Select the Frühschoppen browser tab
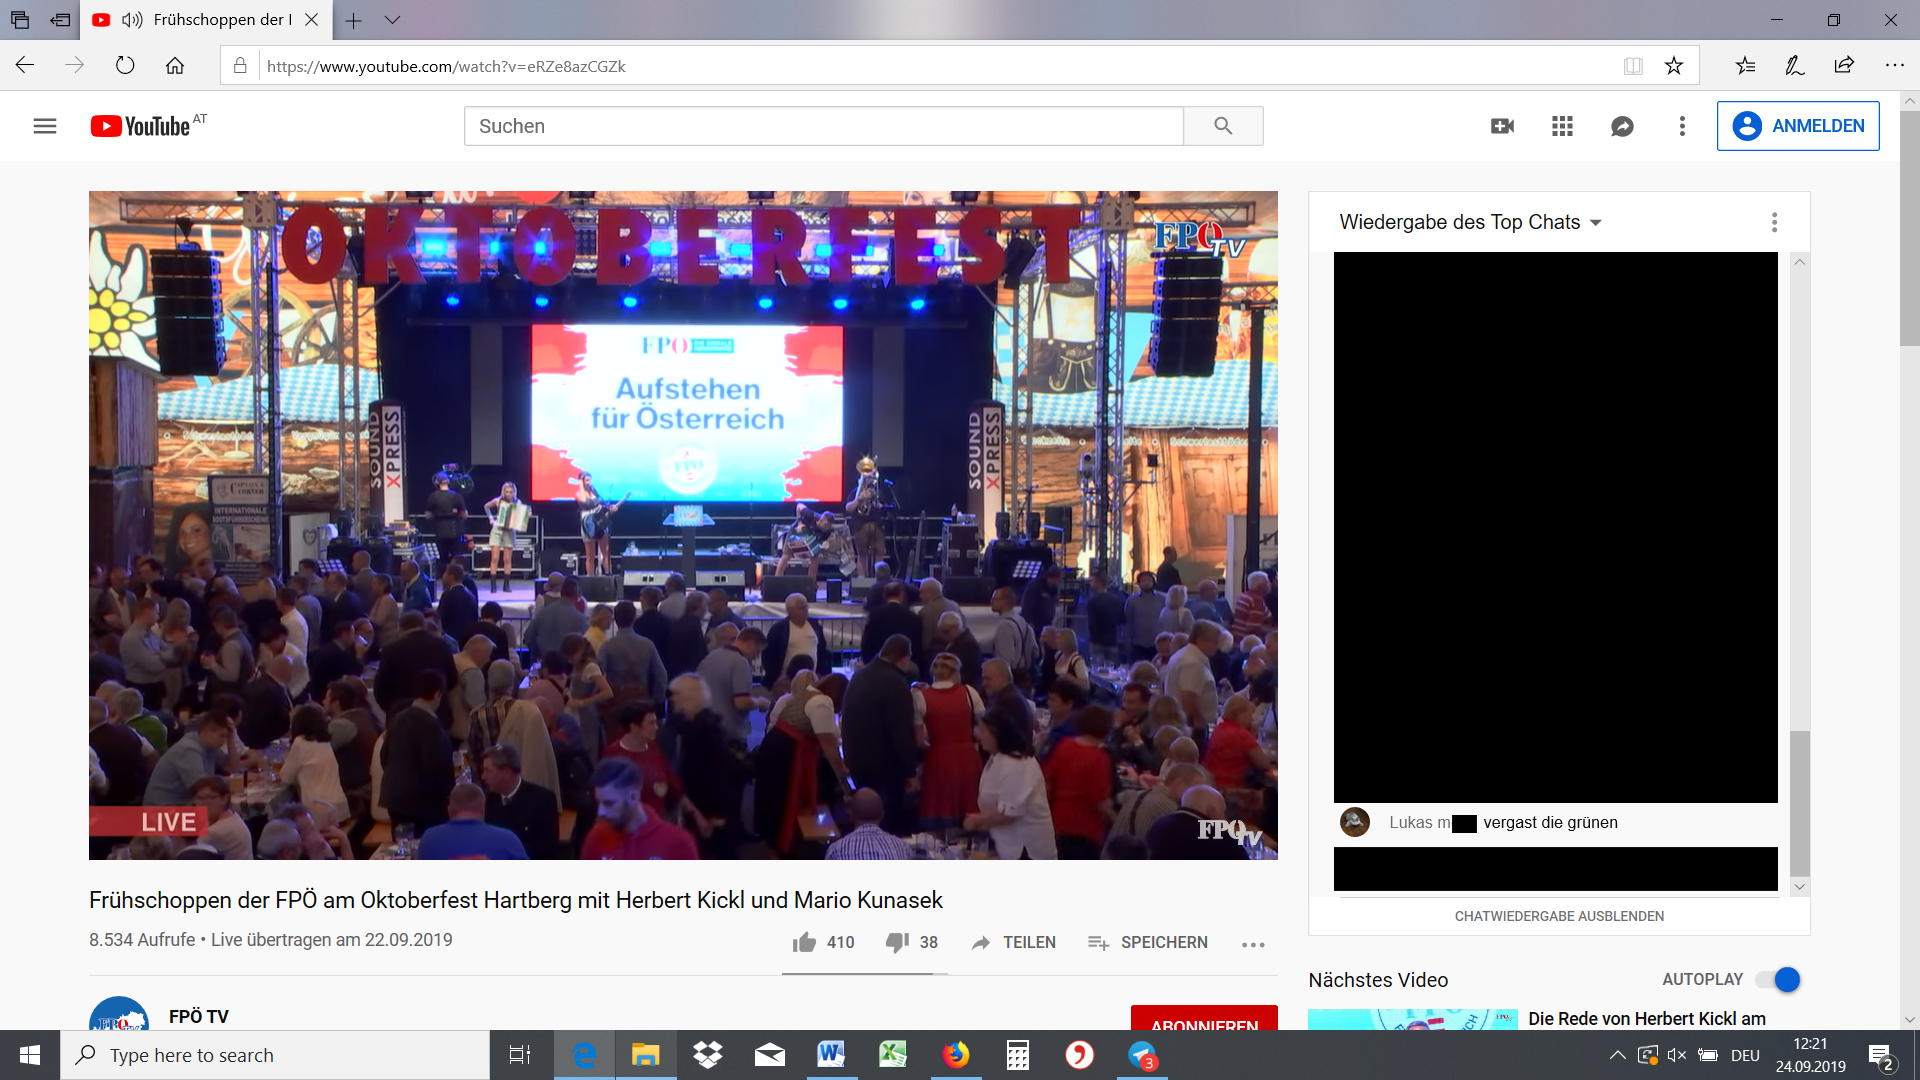Viewport: 1920px width, 1080px height. (220, 20)
